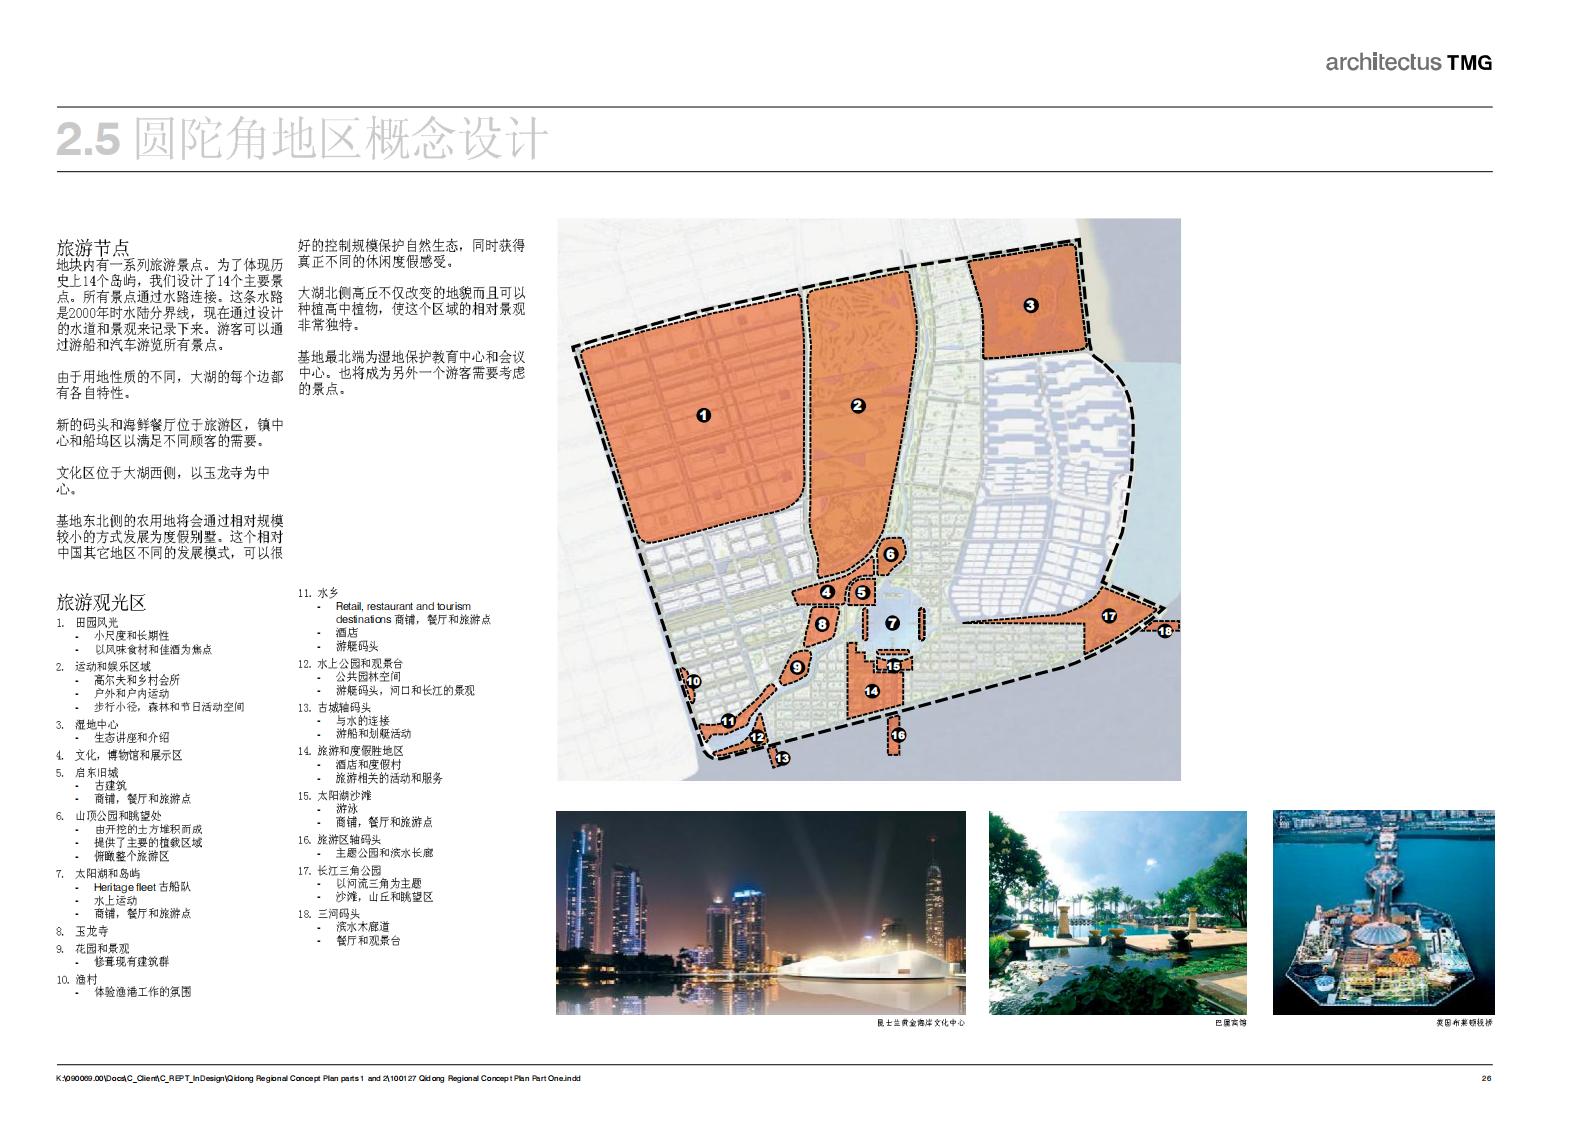Click the night skyline photo caption

920,1022
